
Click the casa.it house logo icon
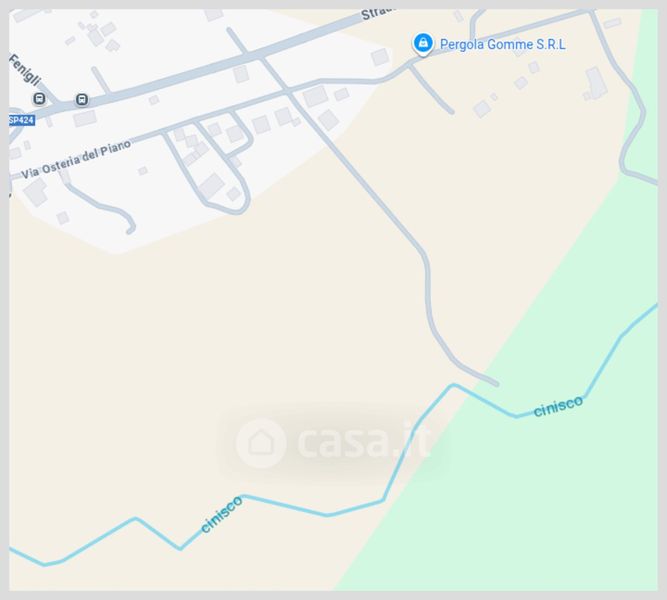pyautogui.click(x=261, y=443)
